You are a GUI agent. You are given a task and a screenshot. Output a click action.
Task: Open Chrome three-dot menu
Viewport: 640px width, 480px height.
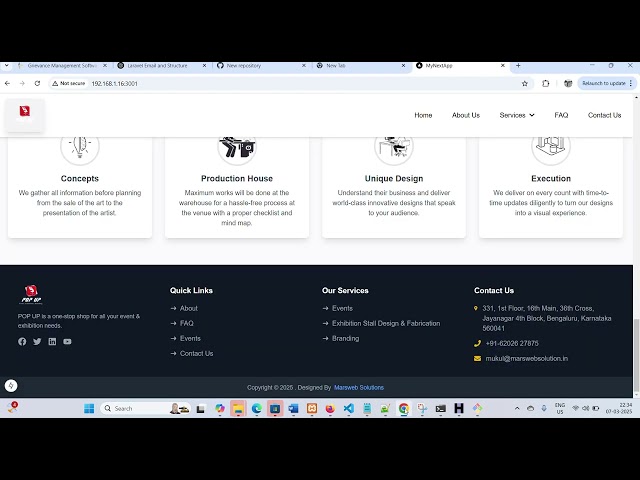(x=631, y=83)
